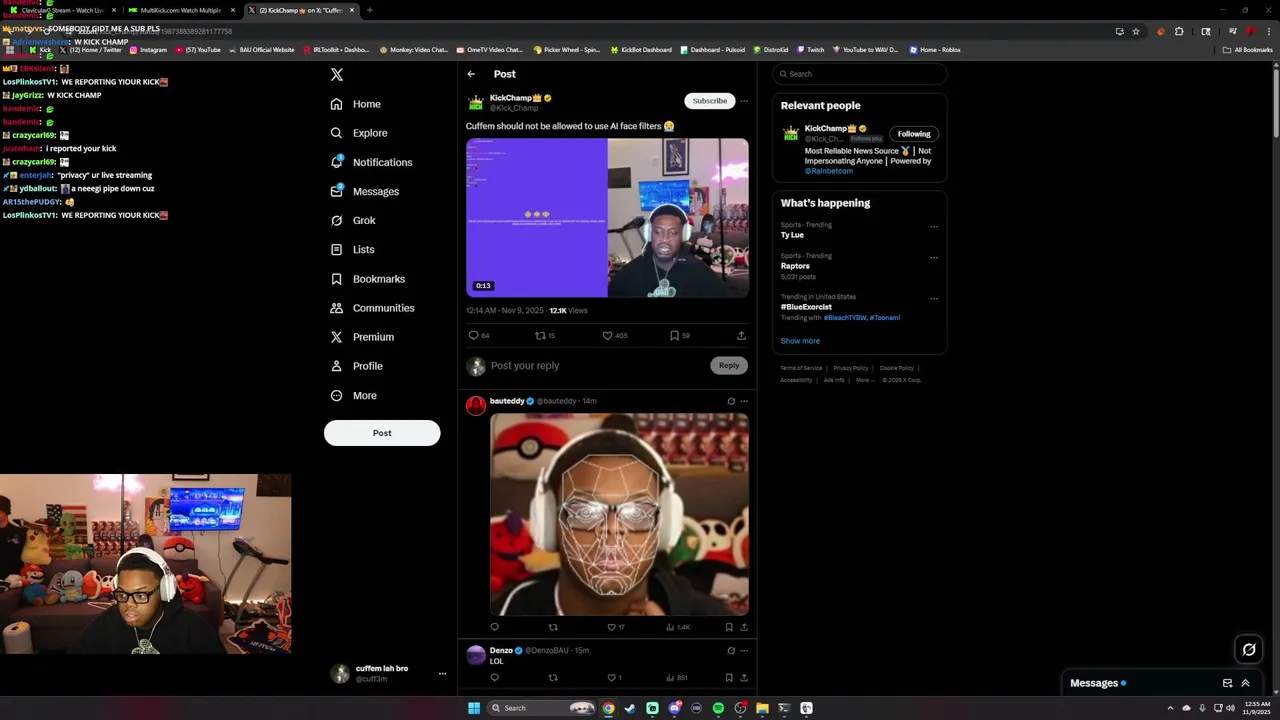Screen dimensions: 1280x720
Task: Open Spotify from the taskbar
Action: (718, 708)
